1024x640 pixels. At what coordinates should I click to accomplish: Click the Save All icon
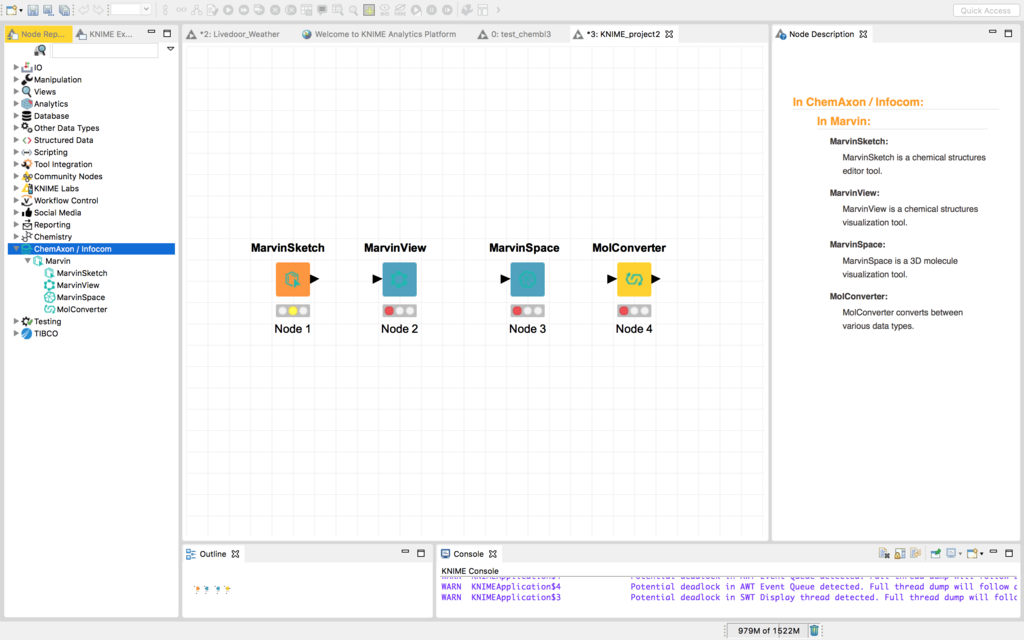click(64, 10)
